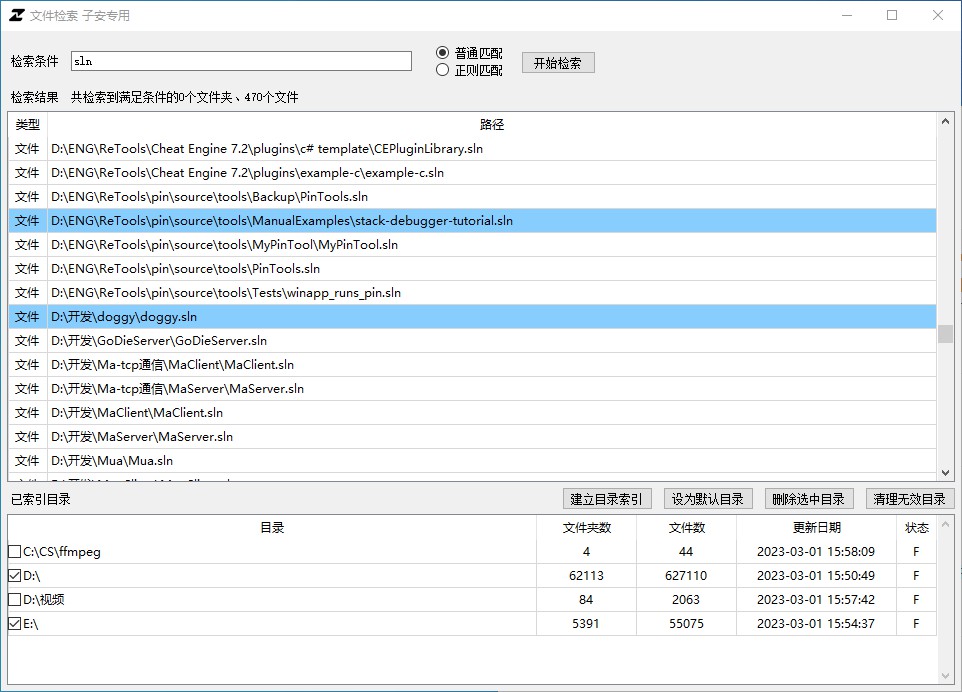
Task: Click the 开始检索 button
Action: pos(558,63)
